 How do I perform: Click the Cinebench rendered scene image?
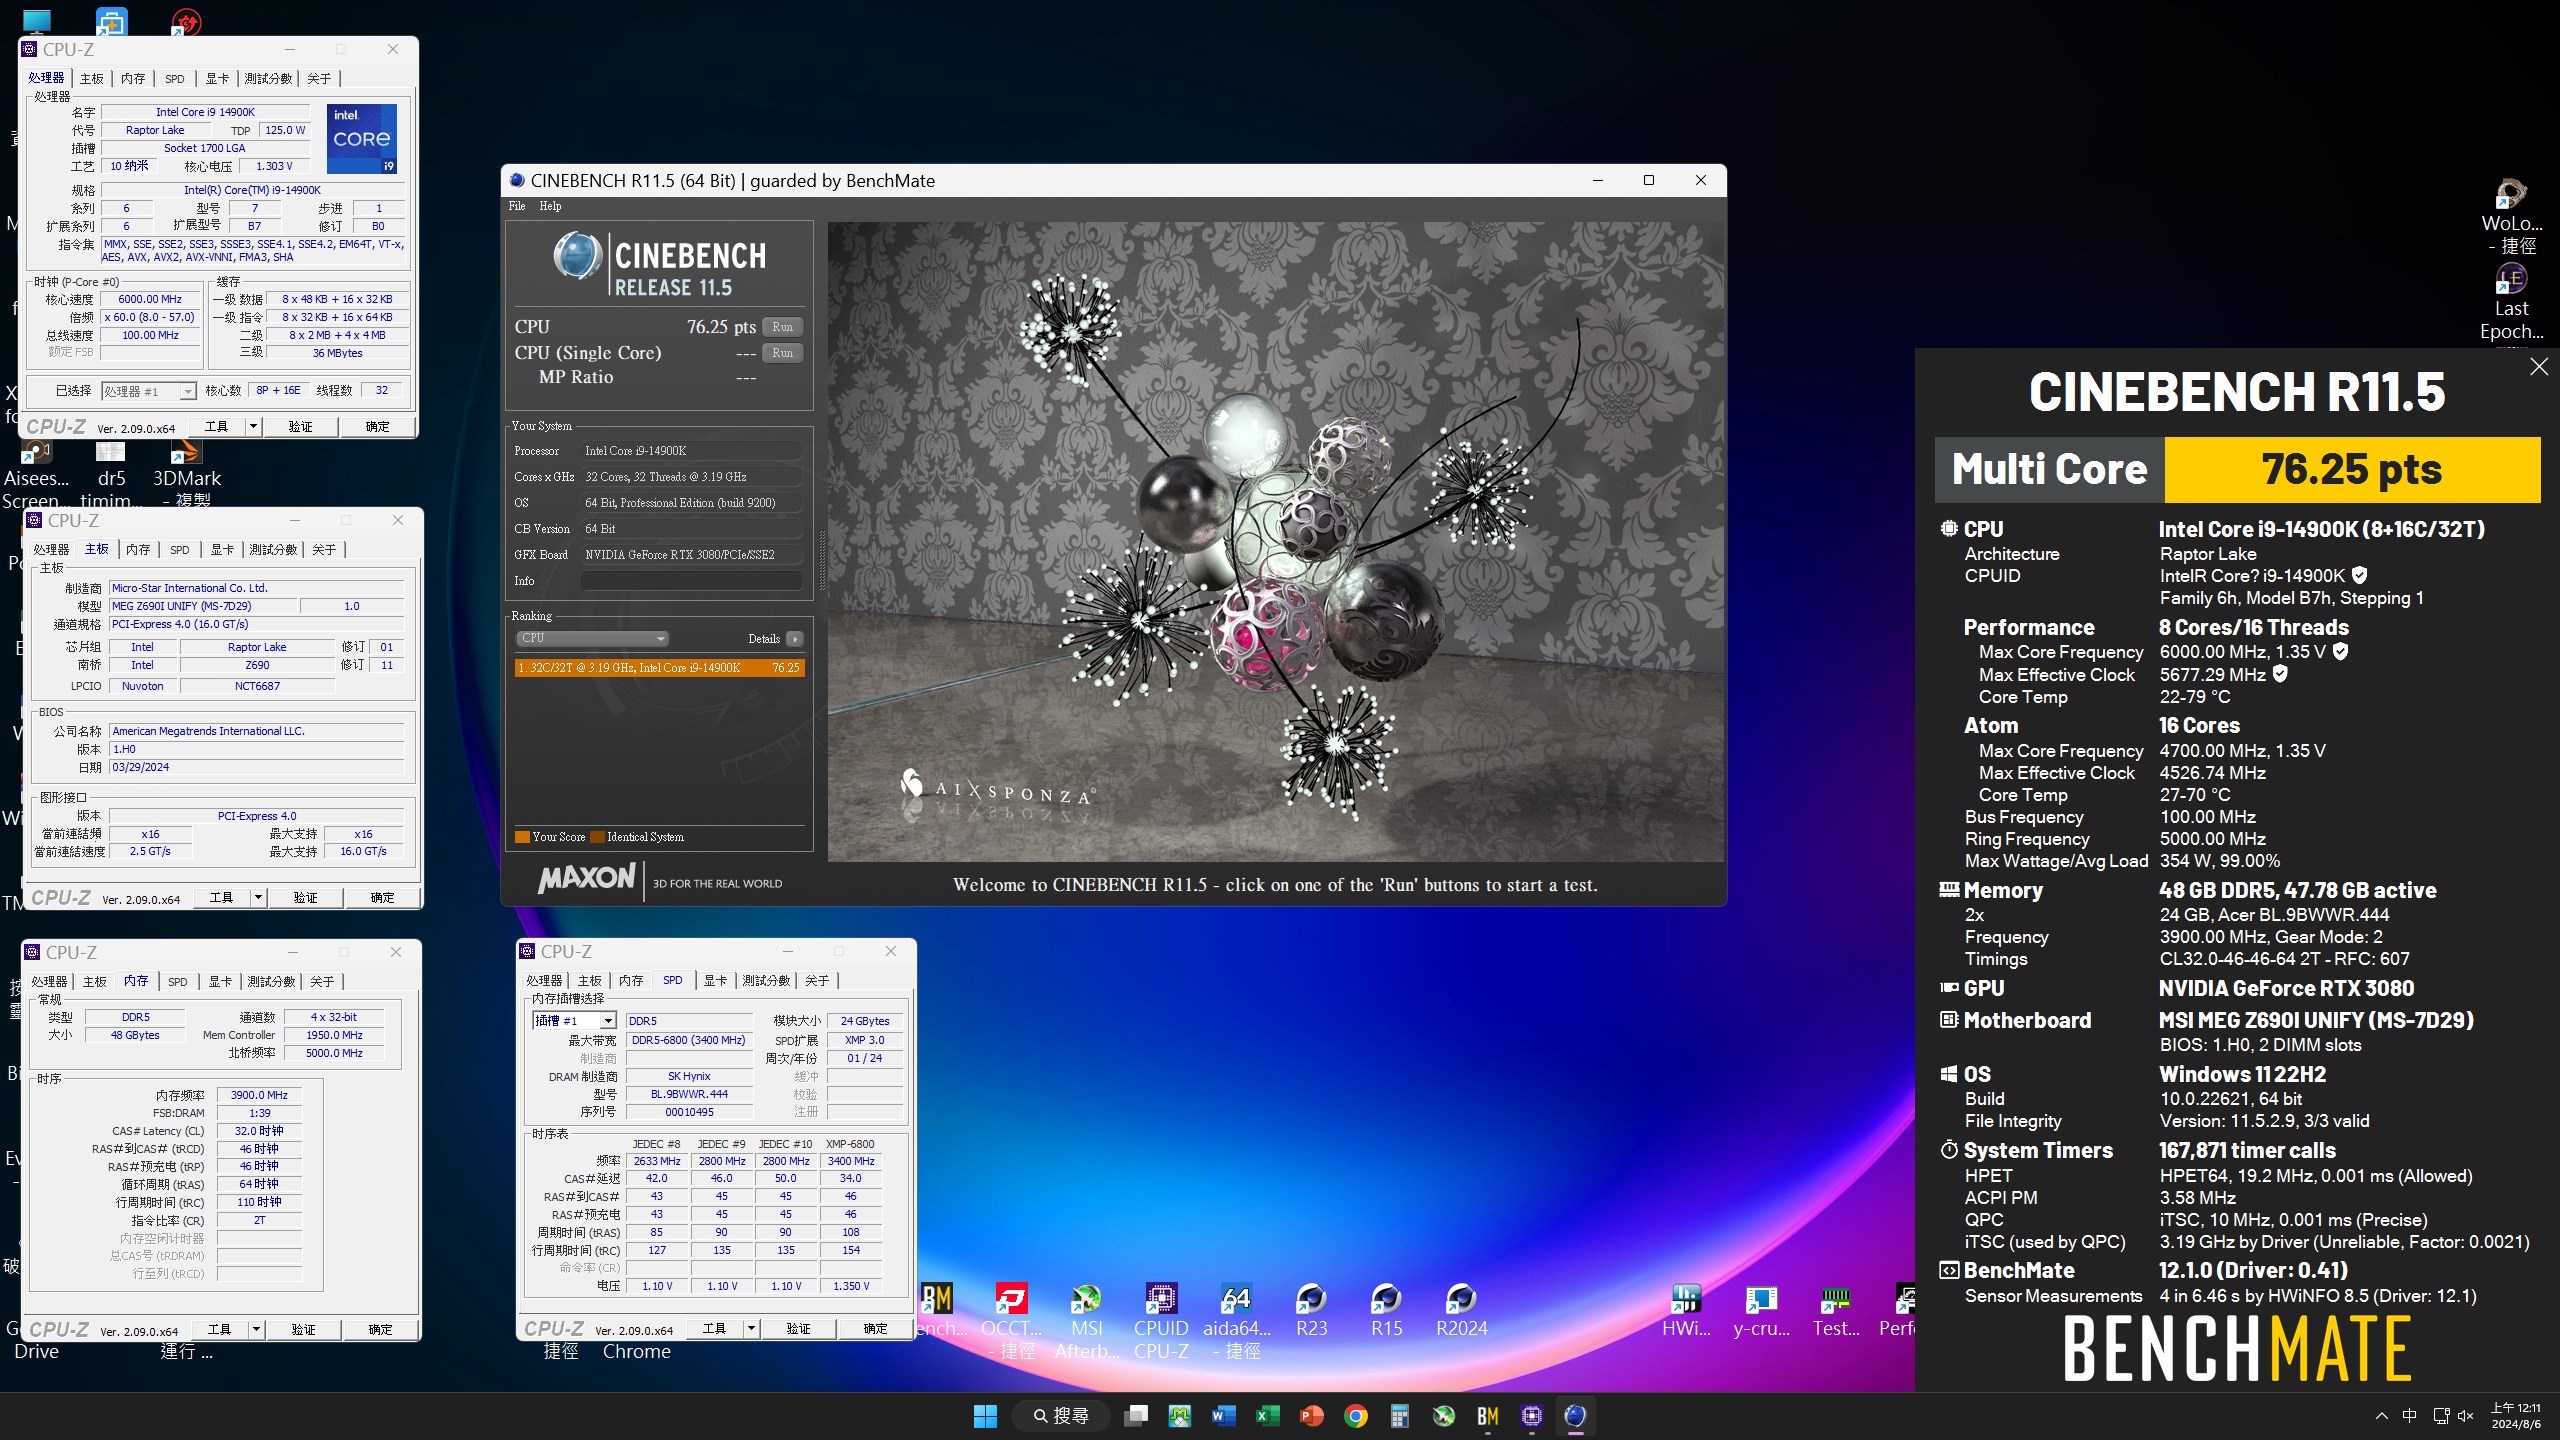(1275, 541)
